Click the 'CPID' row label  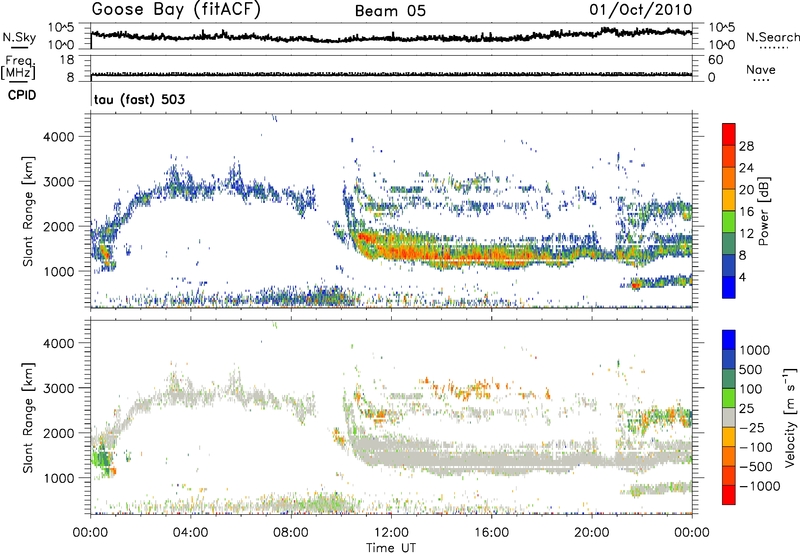[x=22, y=95]
